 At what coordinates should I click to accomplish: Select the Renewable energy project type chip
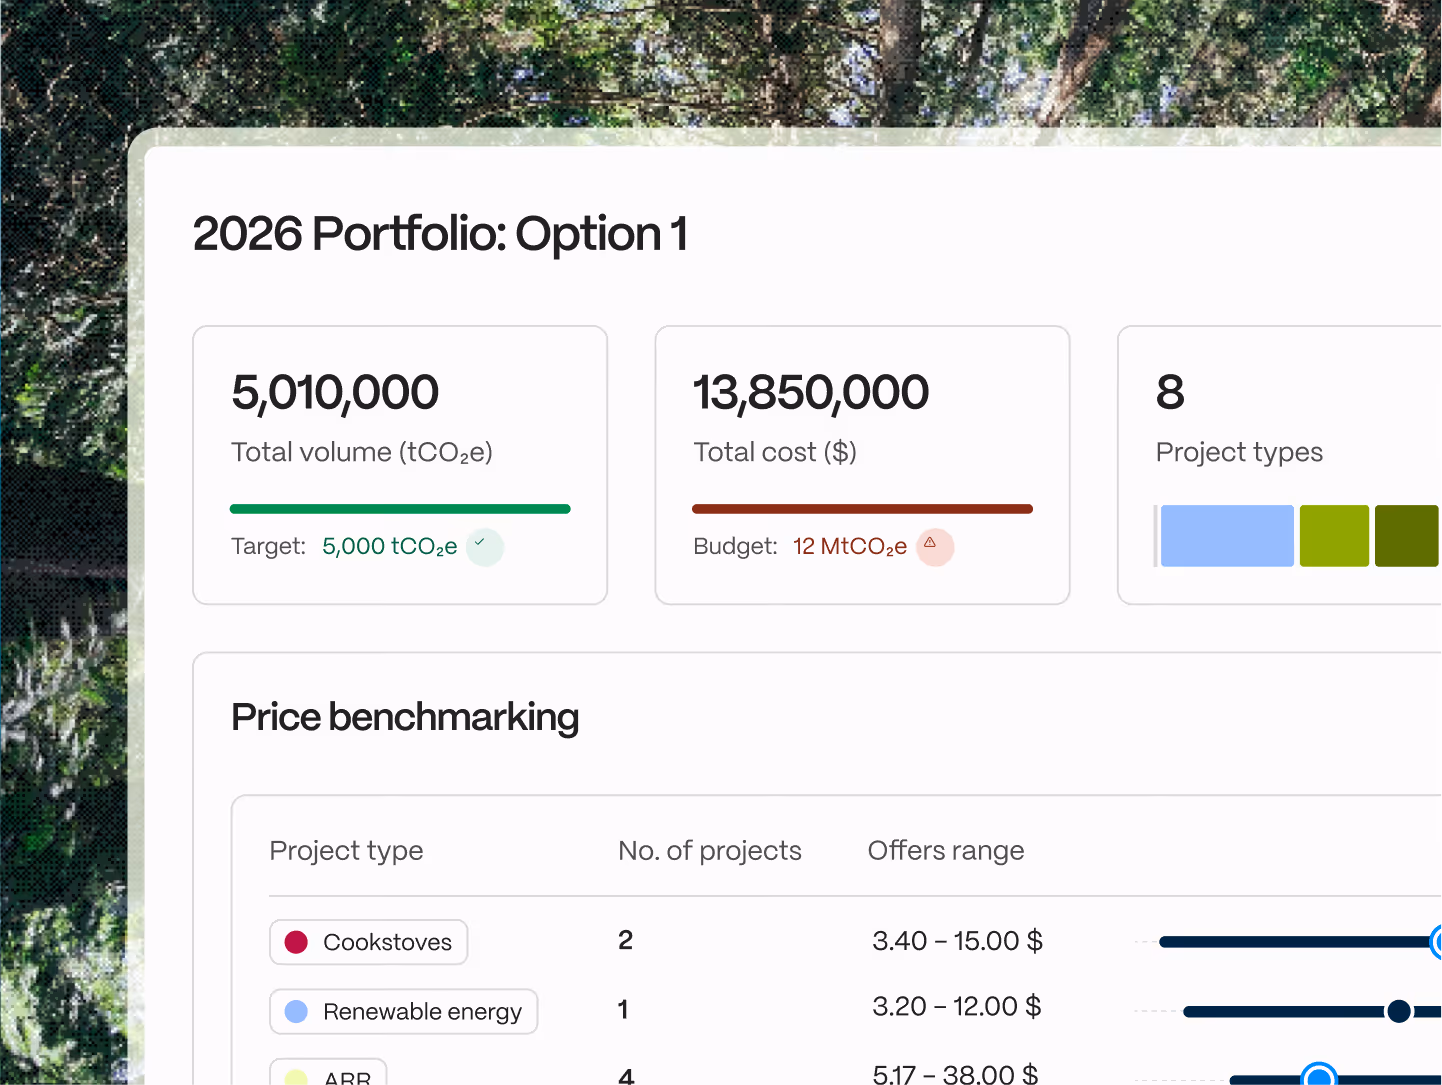(403, 1011)
